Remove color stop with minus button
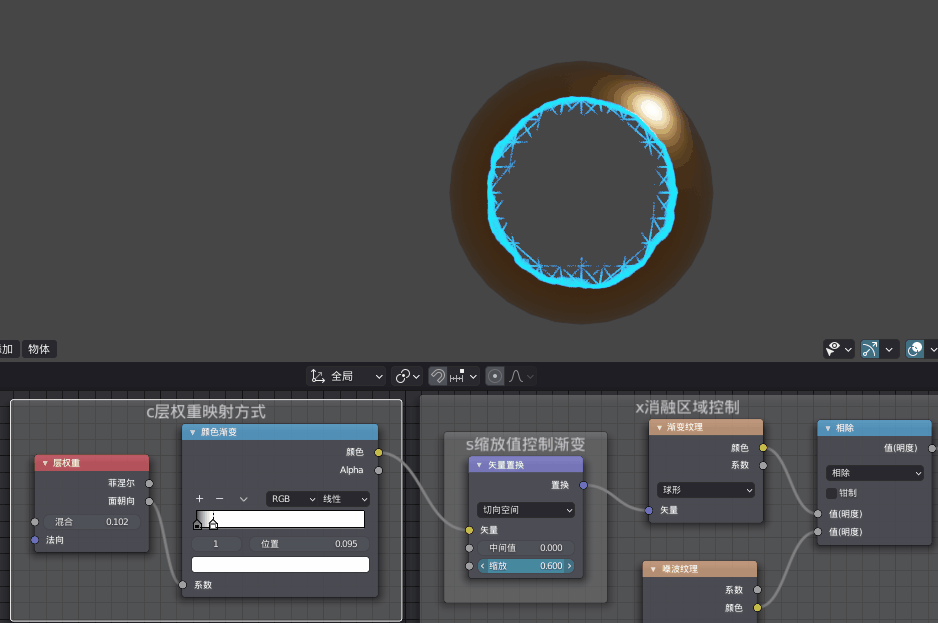The image size is (938, 623). tap(220, 499)
